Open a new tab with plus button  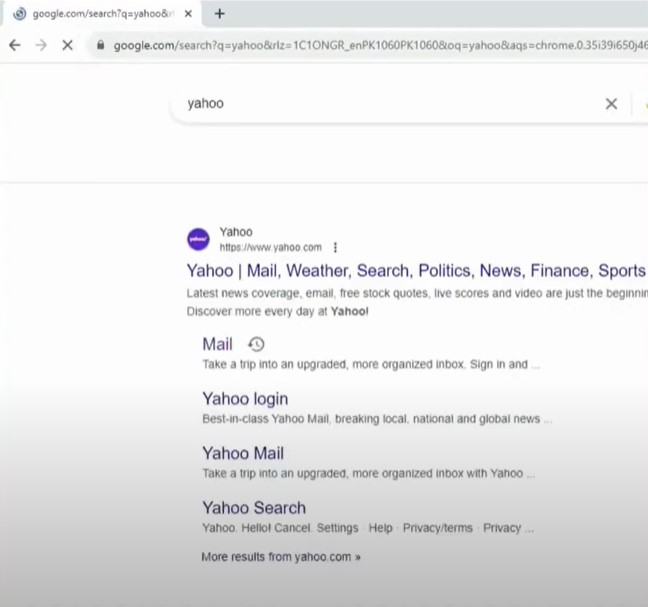220,14
